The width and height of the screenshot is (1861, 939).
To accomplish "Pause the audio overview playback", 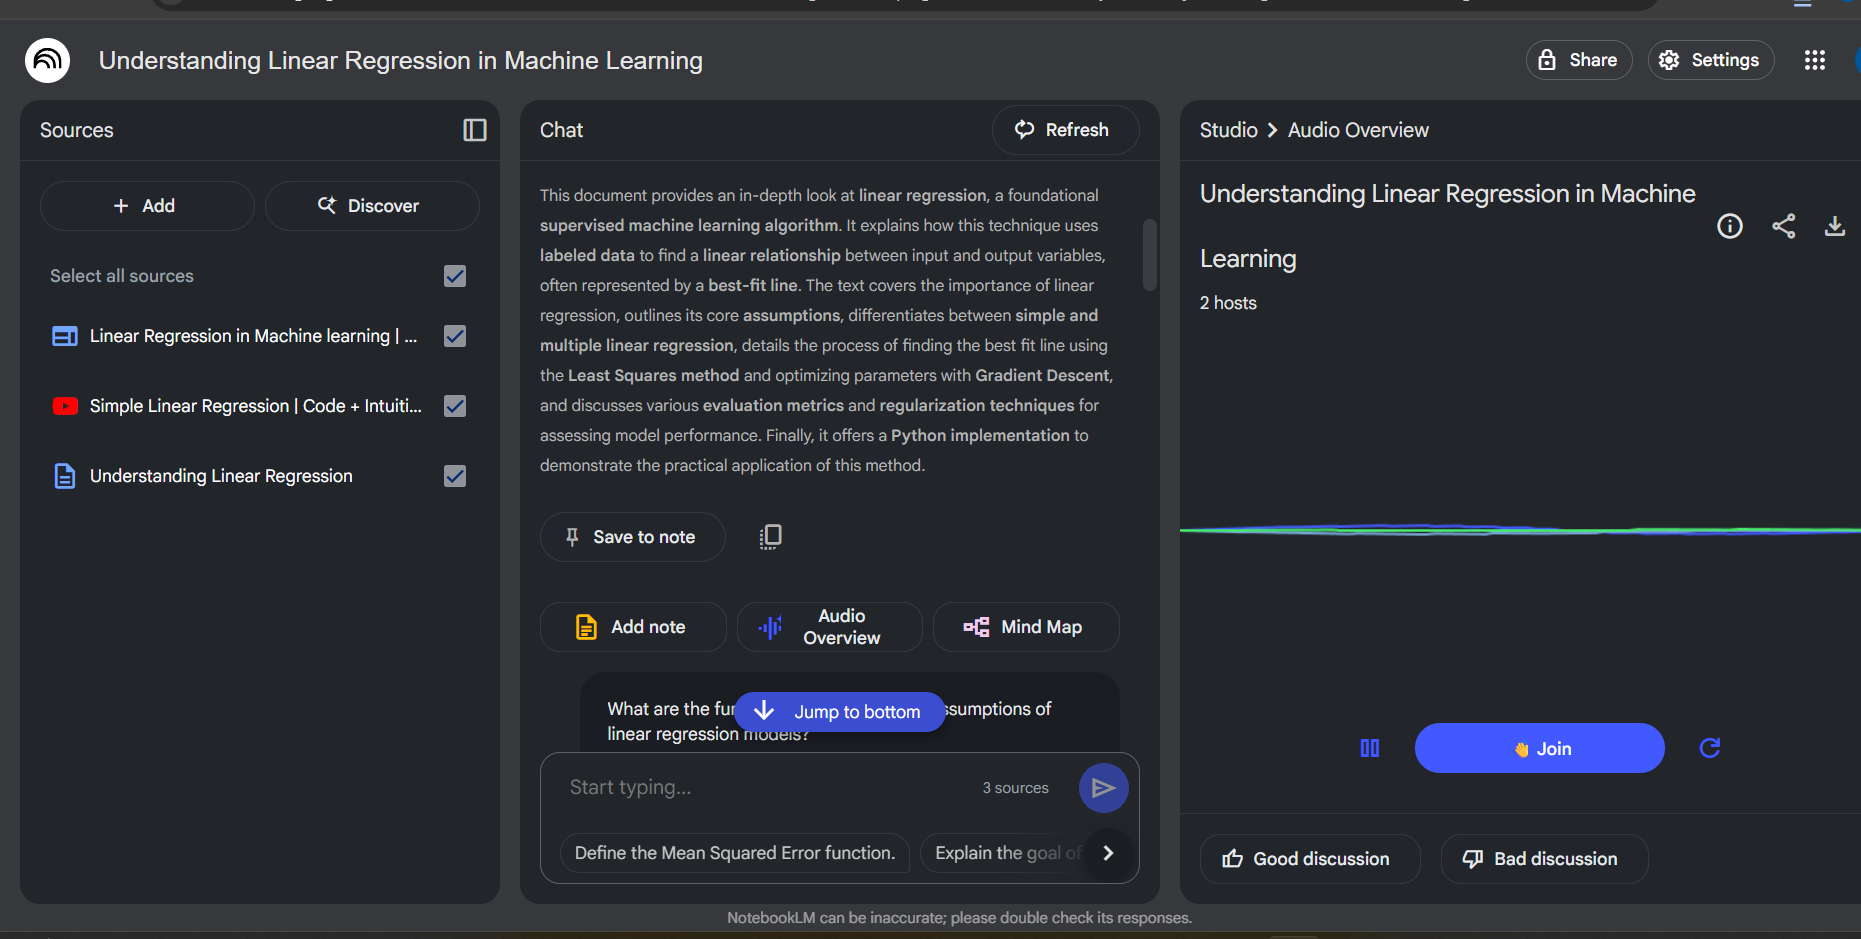I will (1369, 748).
